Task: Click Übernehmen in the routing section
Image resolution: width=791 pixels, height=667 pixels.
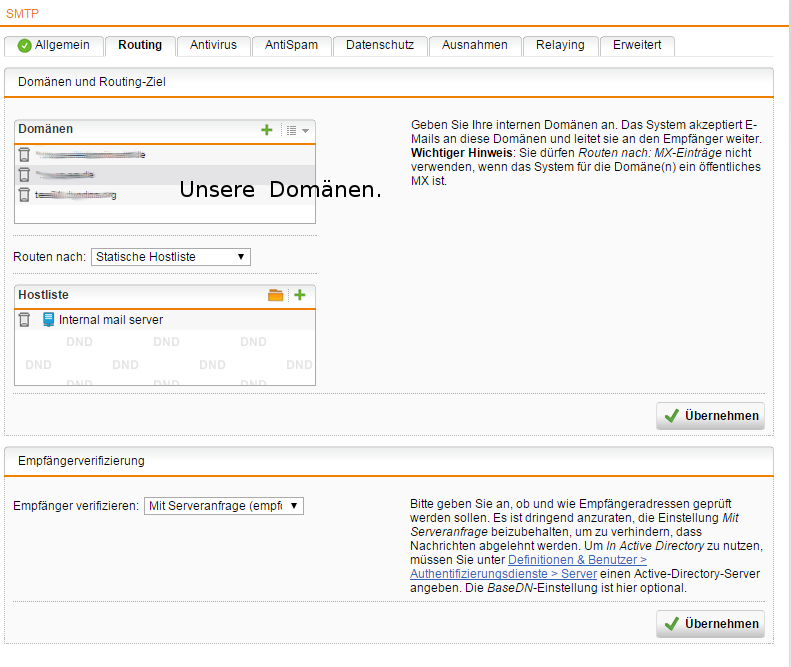Action: point(711,416)
